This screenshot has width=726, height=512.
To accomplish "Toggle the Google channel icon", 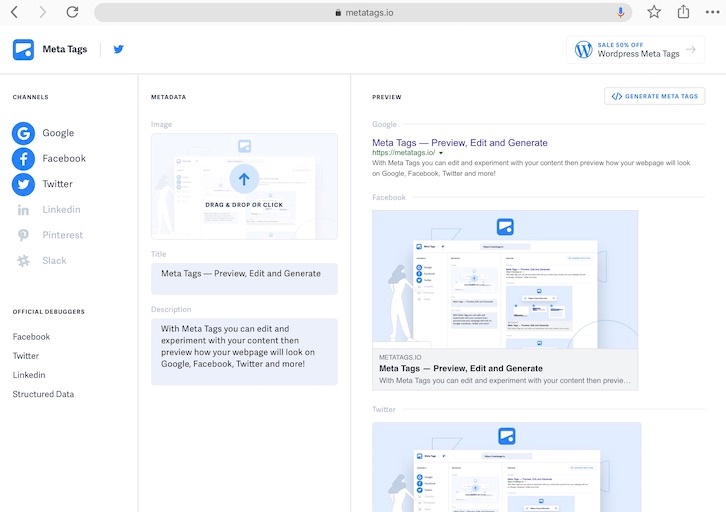I will [x=23, y=133].
